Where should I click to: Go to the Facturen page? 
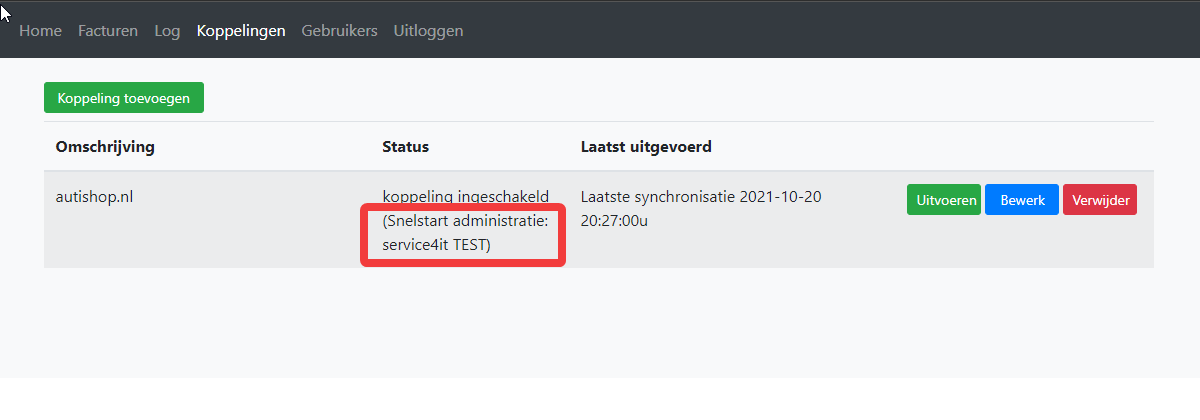coord(108,31)
